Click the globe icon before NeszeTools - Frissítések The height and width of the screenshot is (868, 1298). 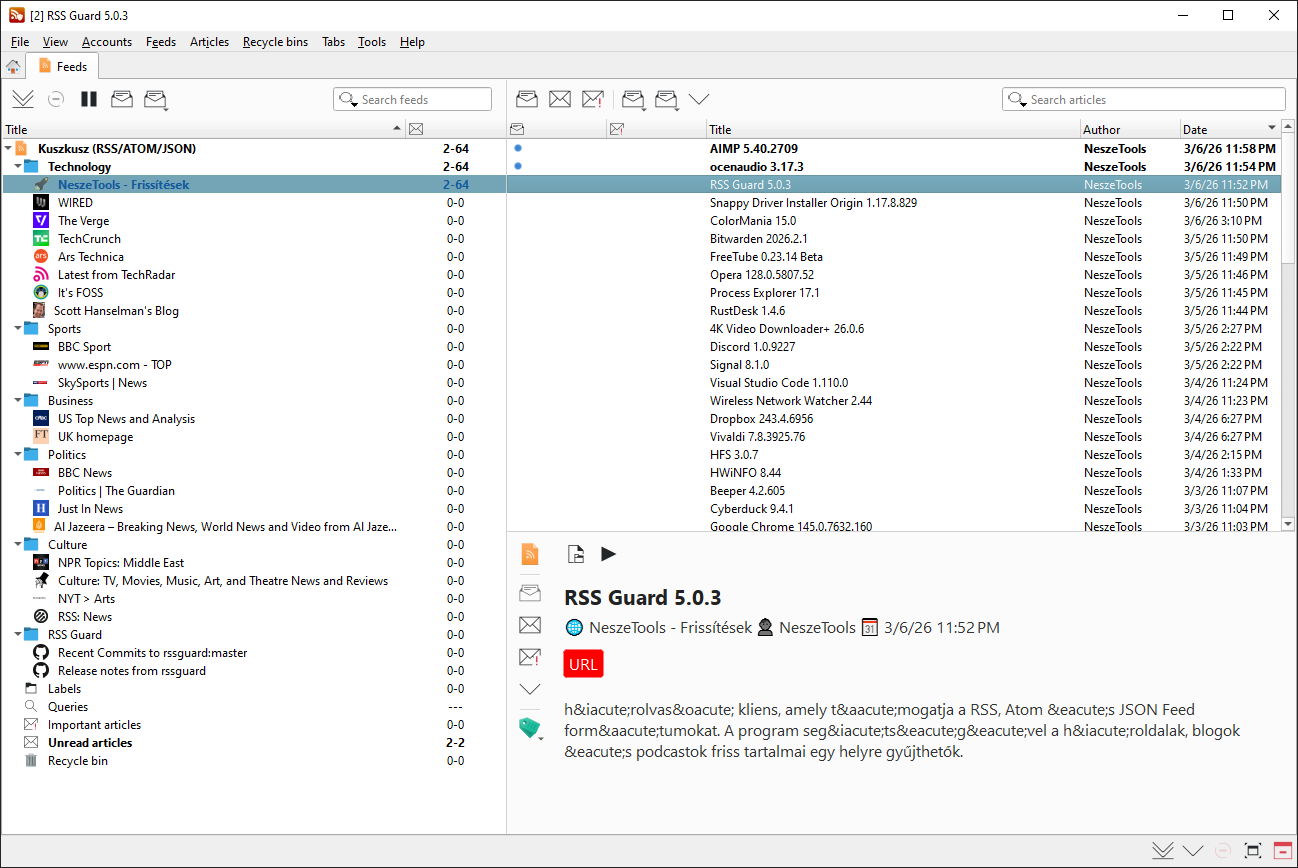point(574,628)
